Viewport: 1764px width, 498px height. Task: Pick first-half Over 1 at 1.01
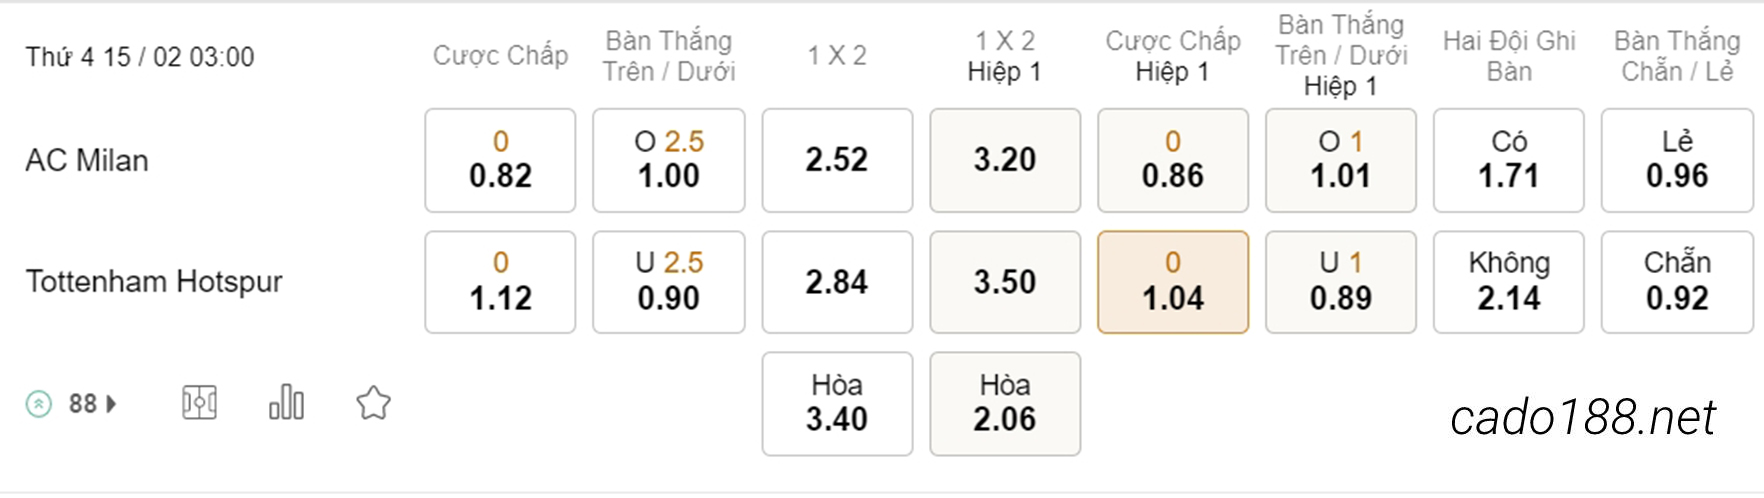[1341, 160]
